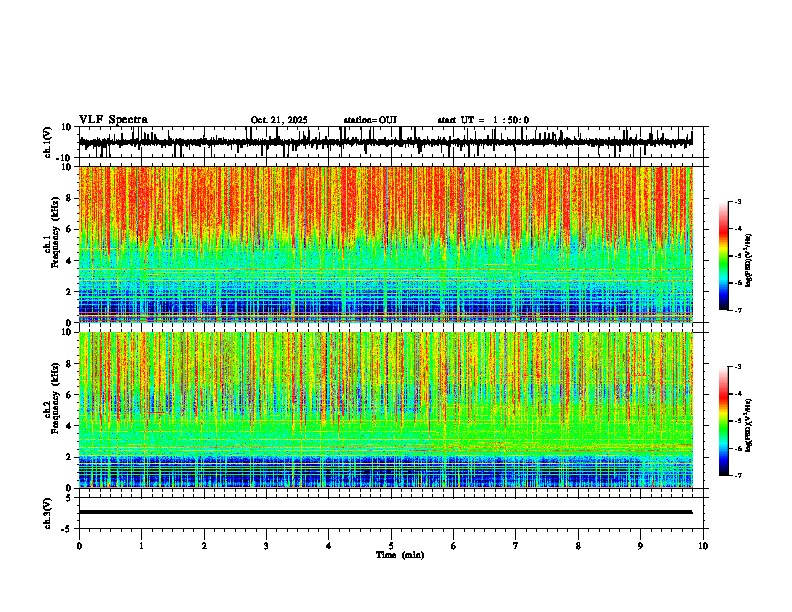Click the "station=OUI" header label

(370, 120)
